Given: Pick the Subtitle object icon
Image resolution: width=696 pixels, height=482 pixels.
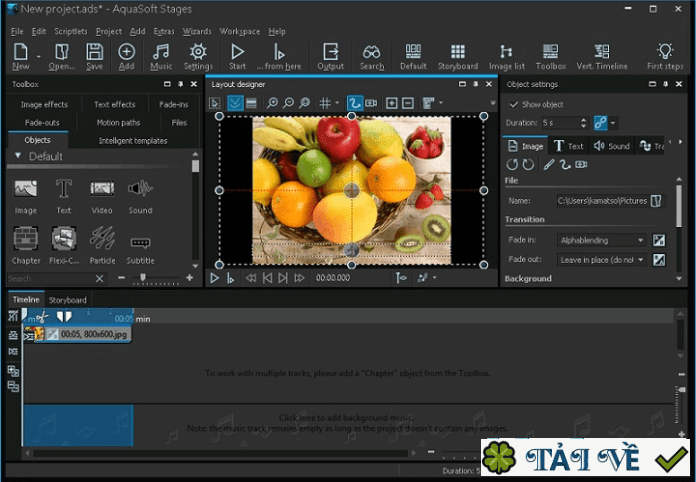Looking at the screenshot, I should 140,243.
